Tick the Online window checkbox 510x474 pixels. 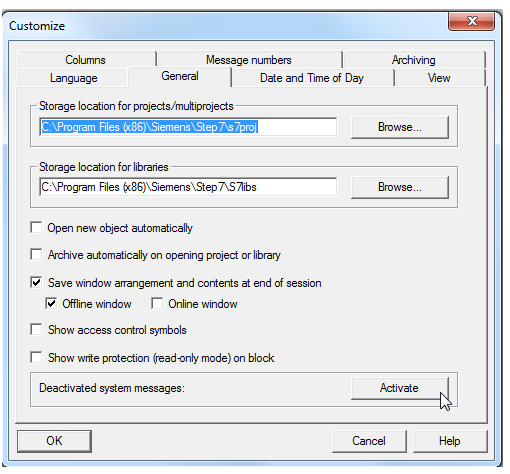(157, 304)
